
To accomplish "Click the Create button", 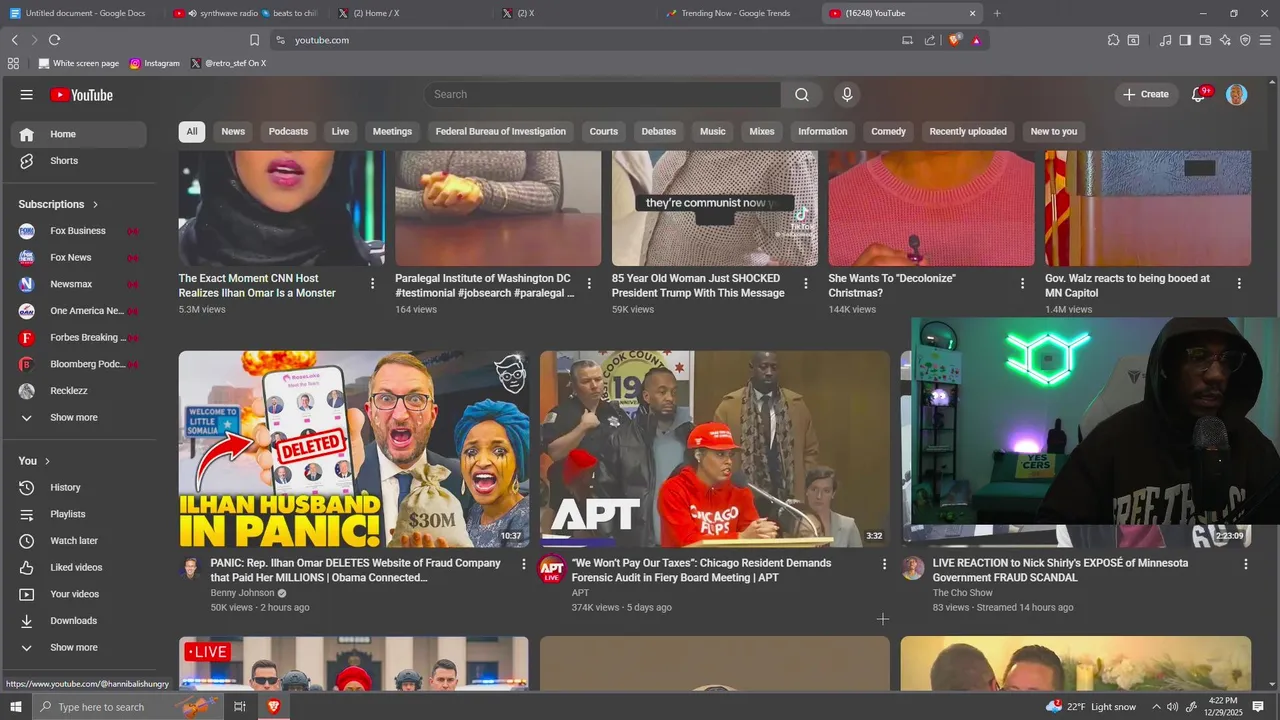I will coord(1146,94).
